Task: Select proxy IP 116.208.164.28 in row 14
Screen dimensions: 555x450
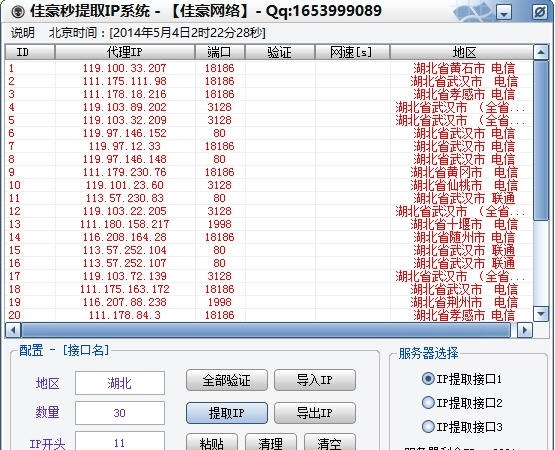Action: coord(125,237)
